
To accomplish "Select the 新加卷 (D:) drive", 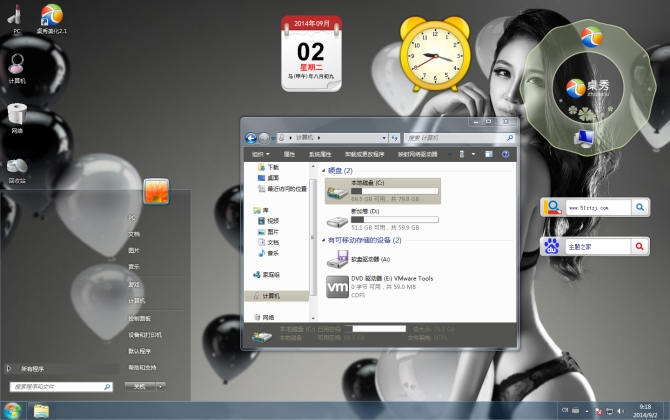I will pyautogui.click(x=383, y=220).
